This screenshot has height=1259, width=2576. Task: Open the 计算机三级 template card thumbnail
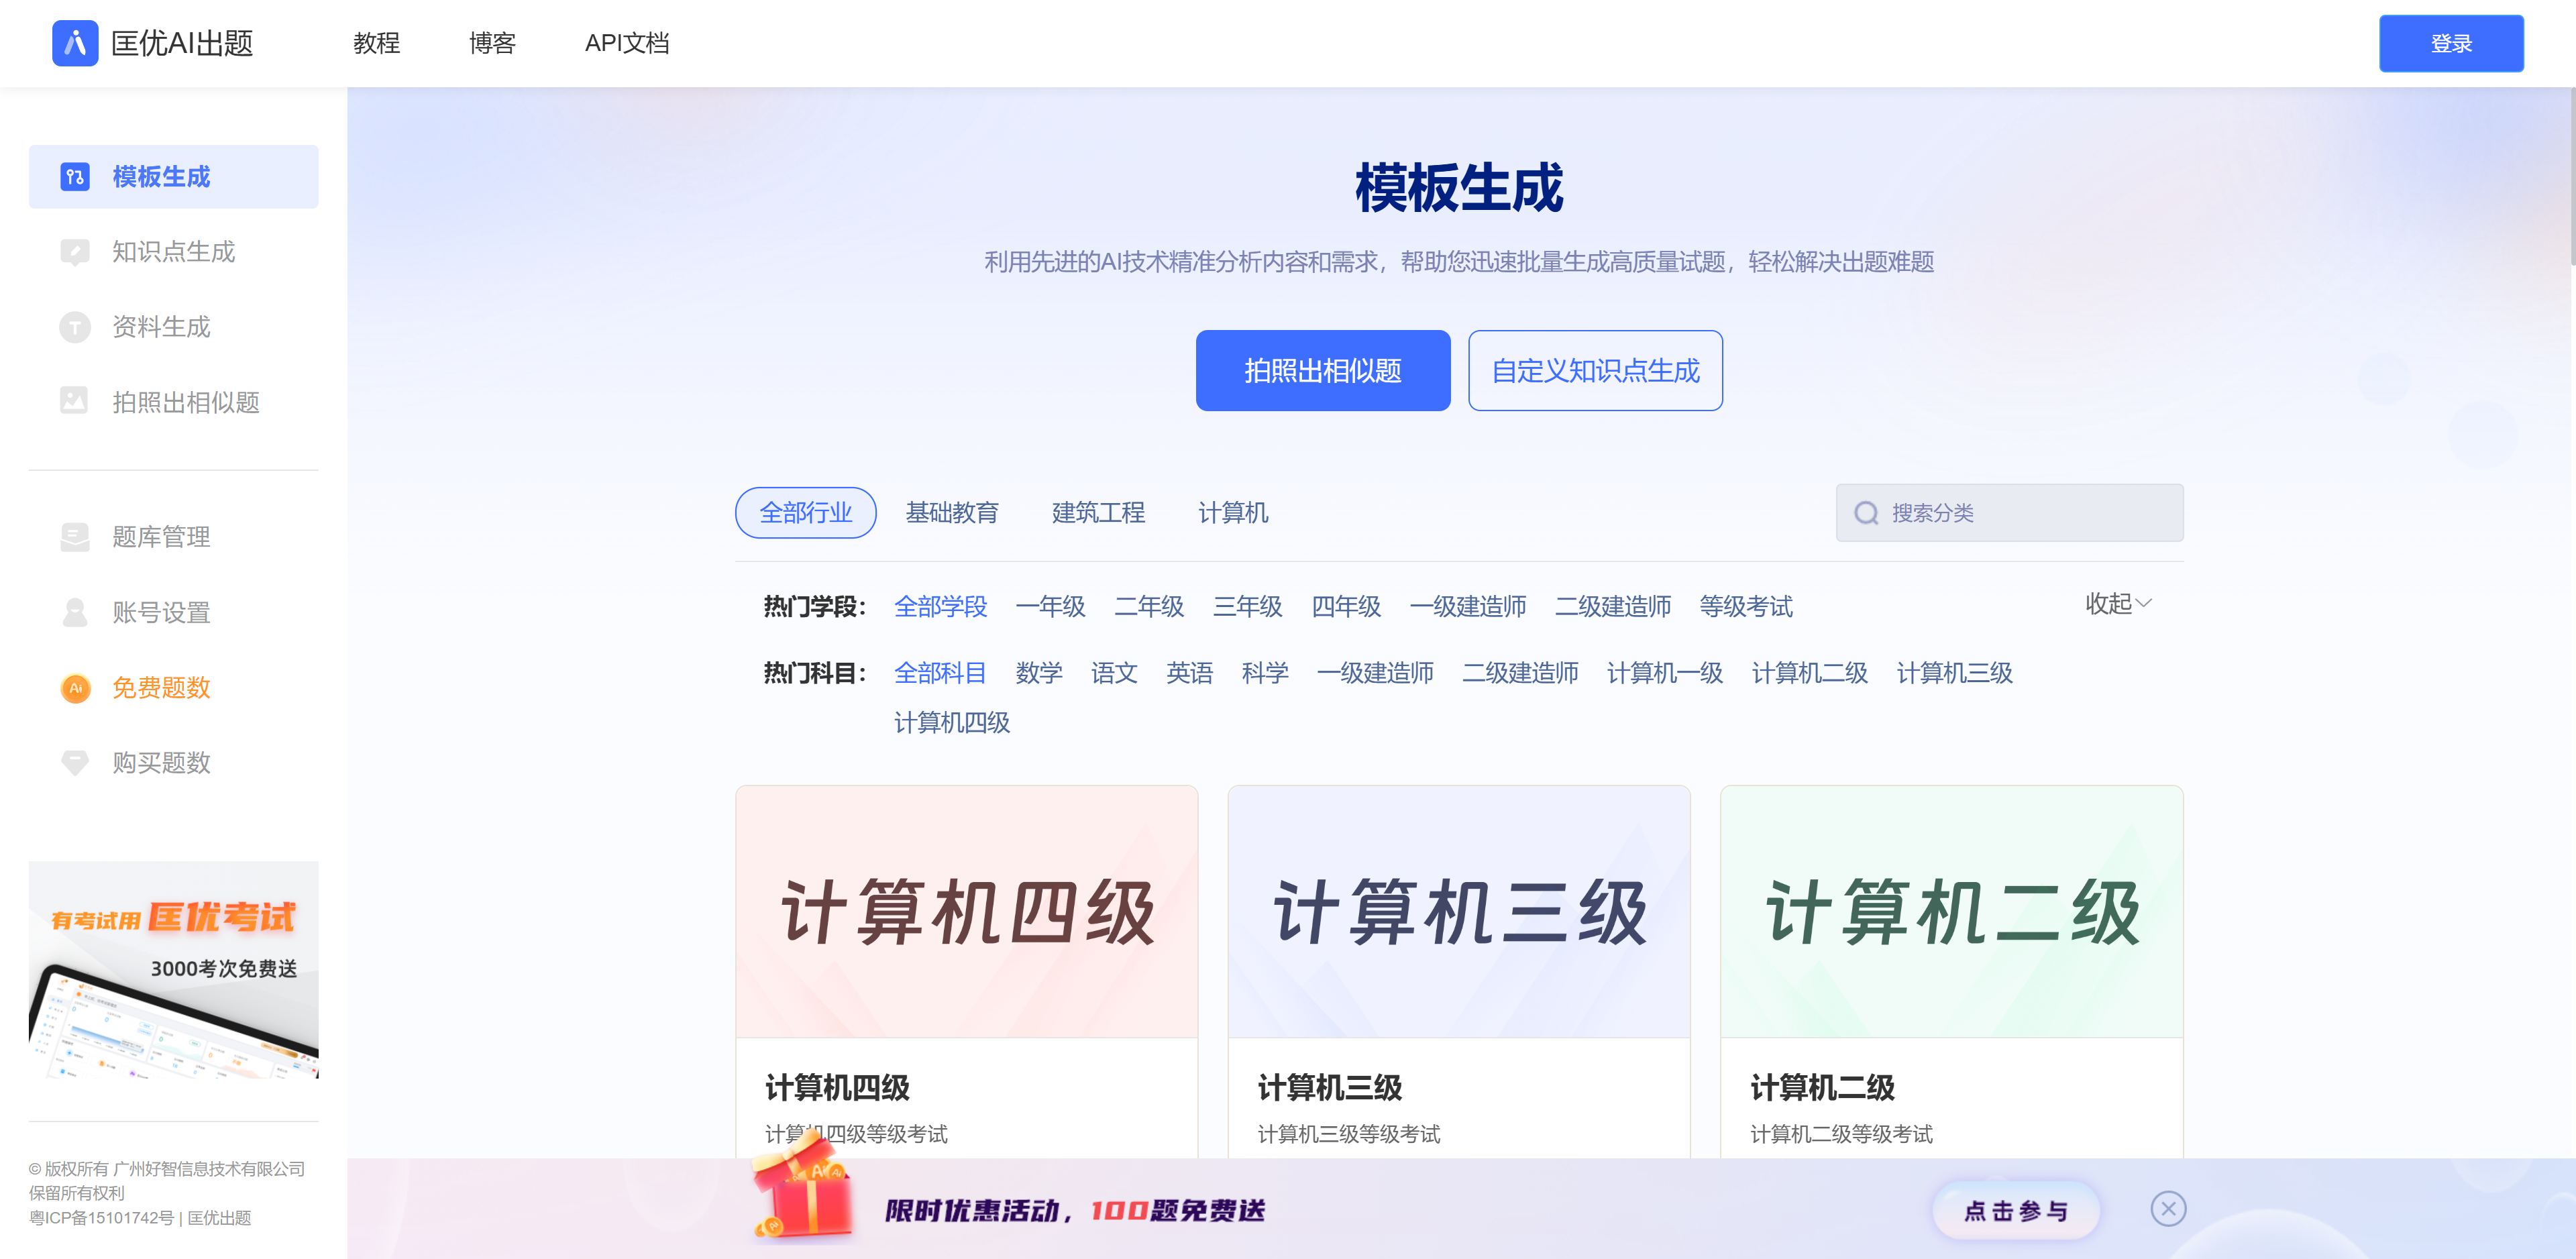1458,911
